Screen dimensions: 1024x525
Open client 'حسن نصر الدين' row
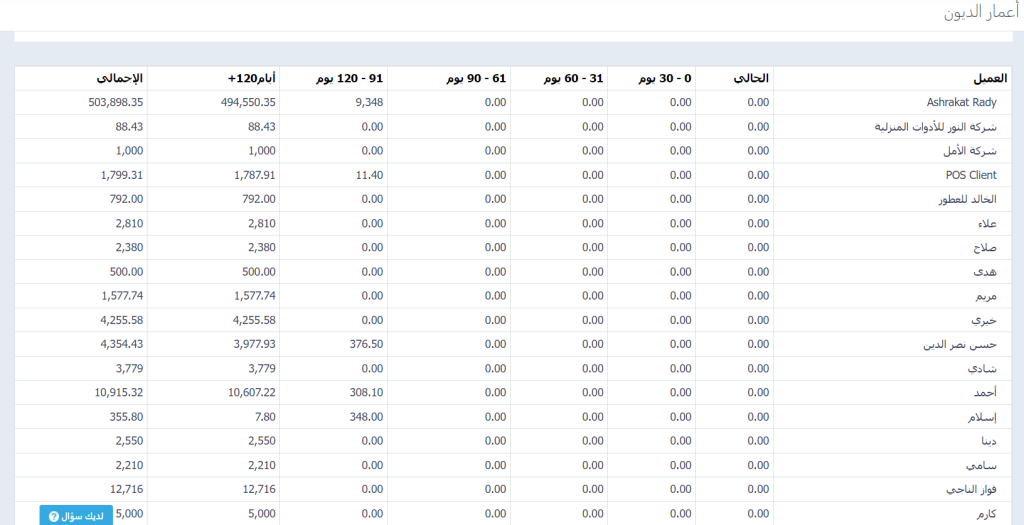960,345
